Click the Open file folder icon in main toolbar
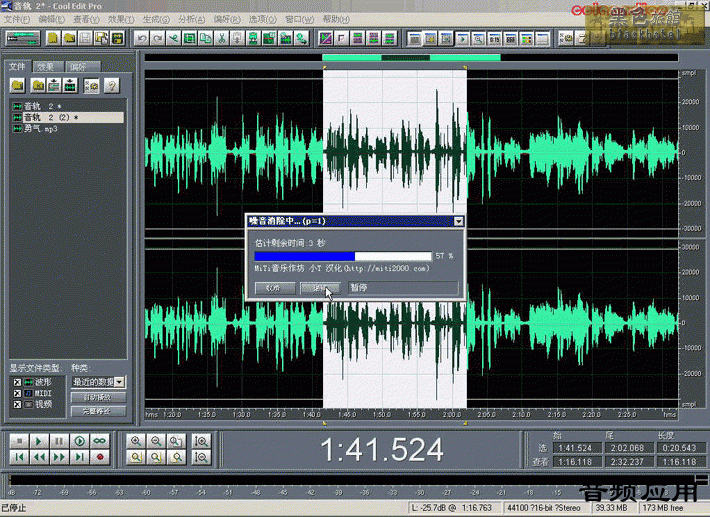The height and width of the screenshot is (517, 710). (x=69, y=38)
